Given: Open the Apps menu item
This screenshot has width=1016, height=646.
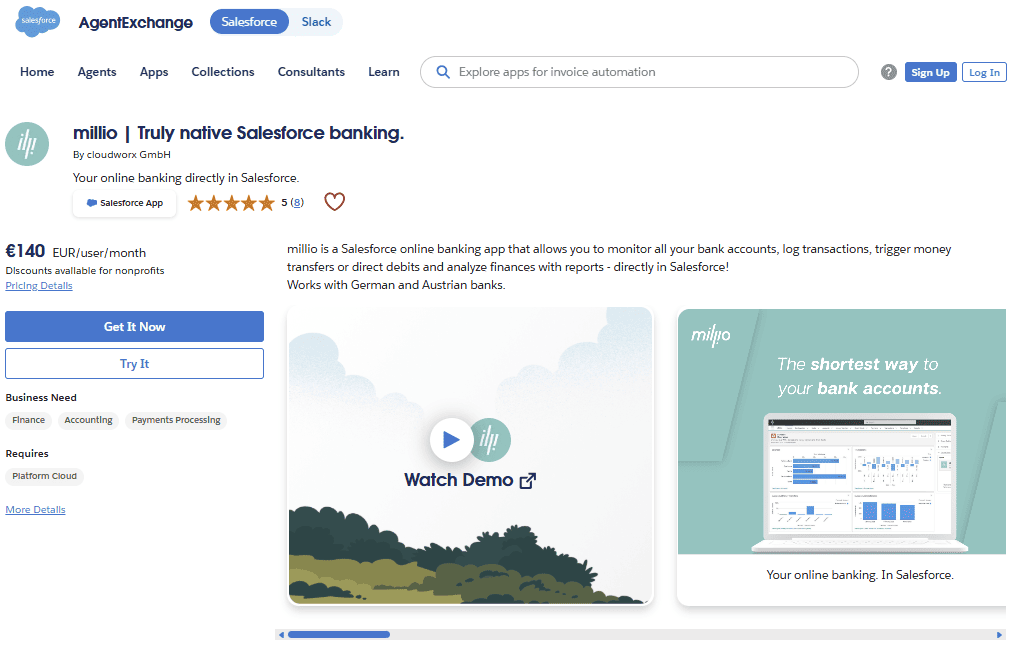Looking at the screenshot, I should pyautogui.click(x=154, y=72).
